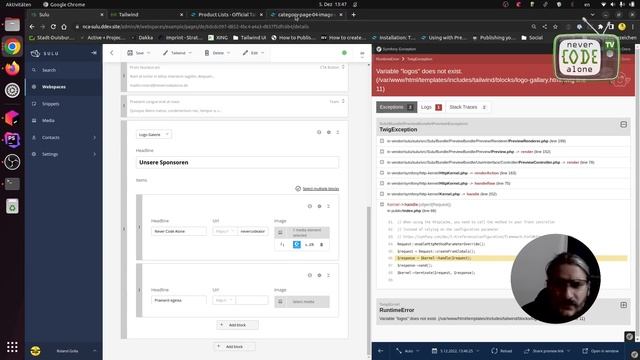Edit the Praesent egestas headline input
Viewport: 640px width, 360px height.
click(179, 300)
